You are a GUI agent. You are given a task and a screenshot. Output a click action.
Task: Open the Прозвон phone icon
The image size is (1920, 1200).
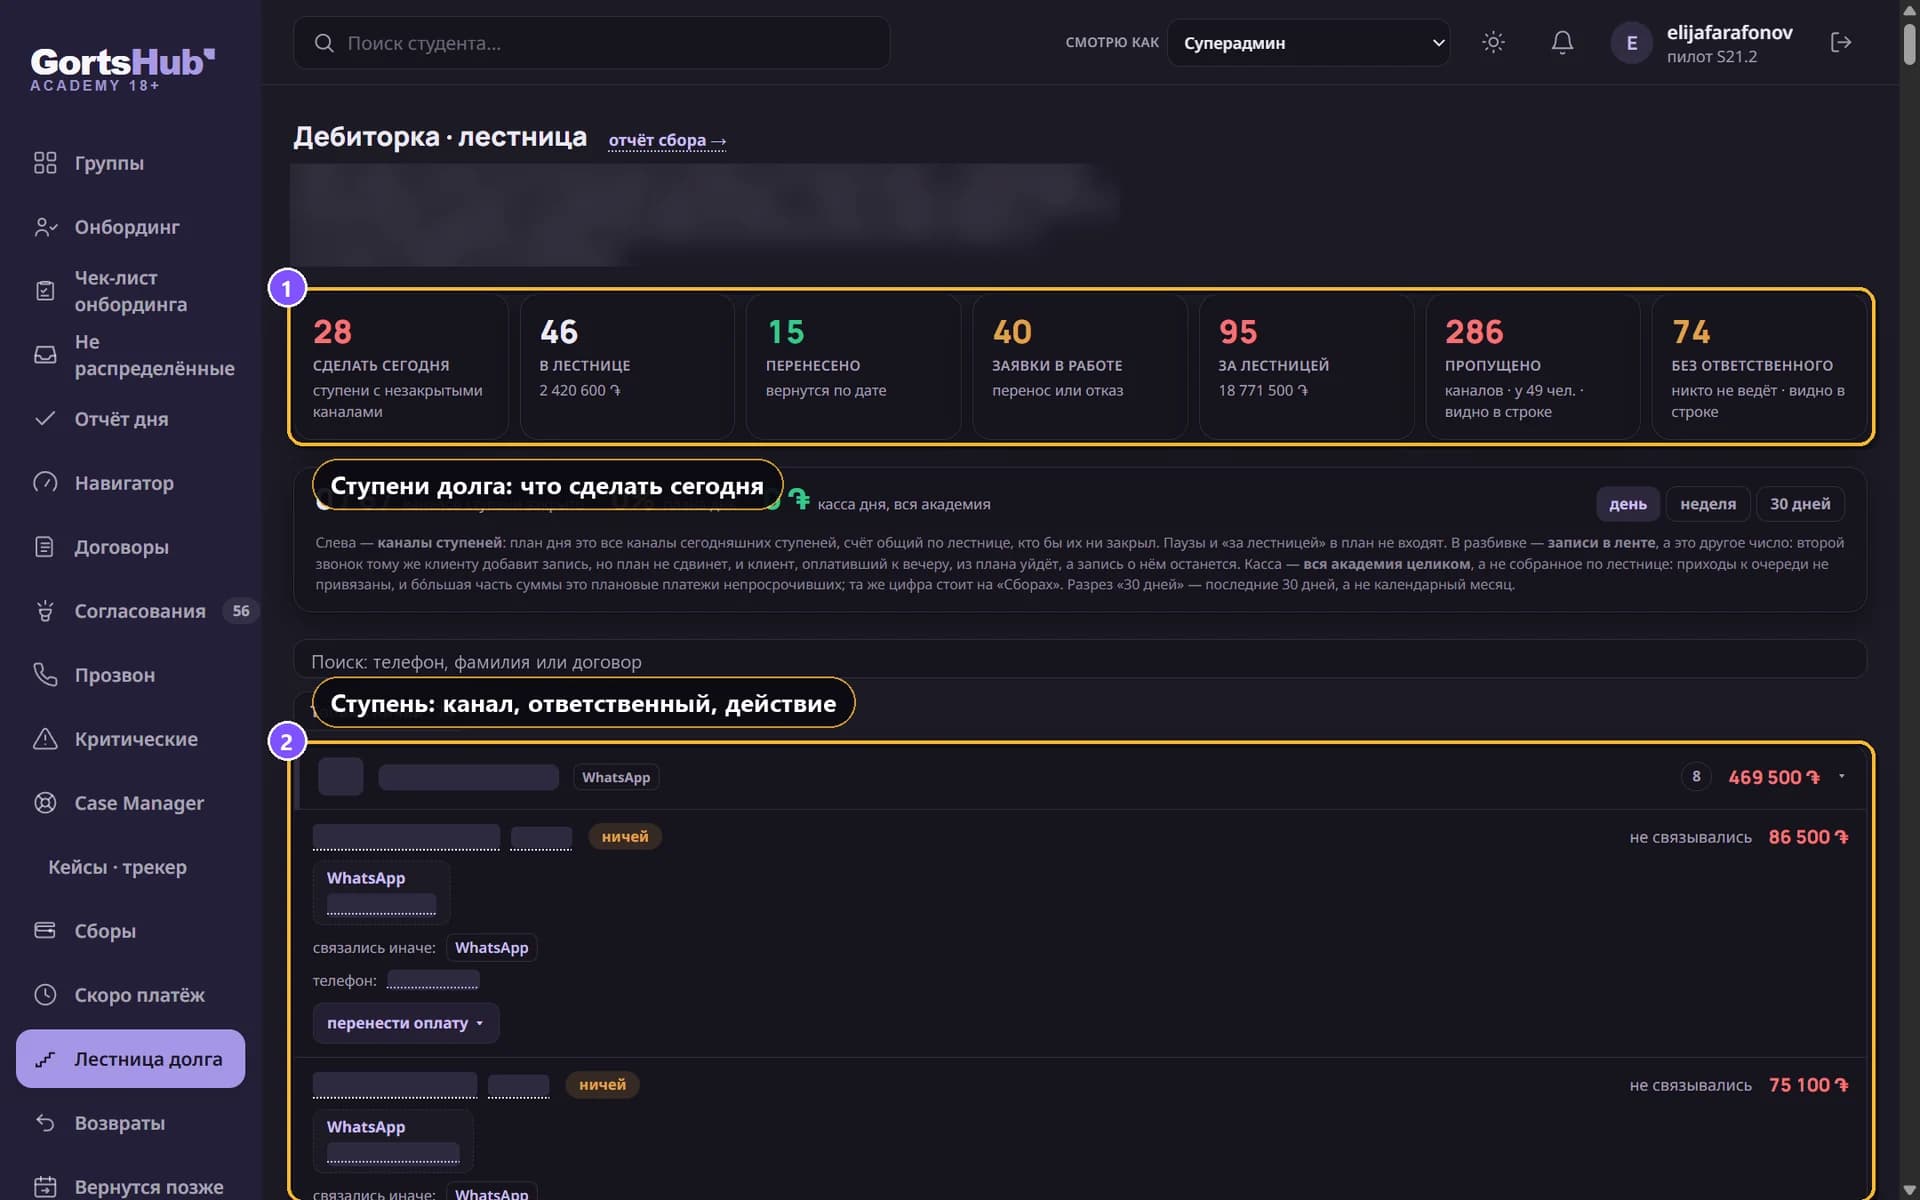(x=45, y=675)
